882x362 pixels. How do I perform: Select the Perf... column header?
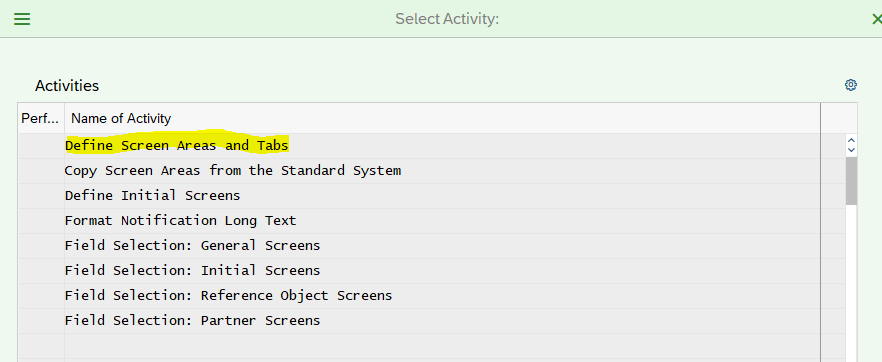[41, 119]
